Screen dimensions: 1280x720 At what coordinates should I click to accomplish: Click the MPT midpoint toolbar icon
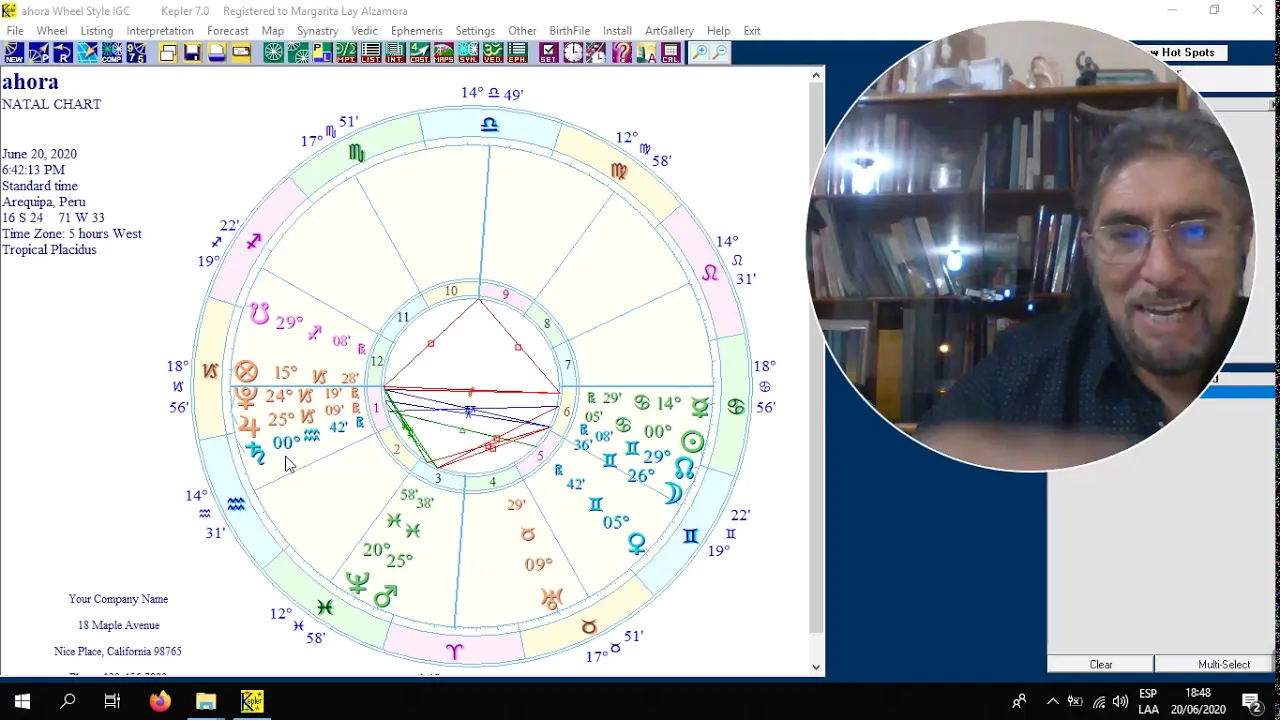(x=346, y=52)
